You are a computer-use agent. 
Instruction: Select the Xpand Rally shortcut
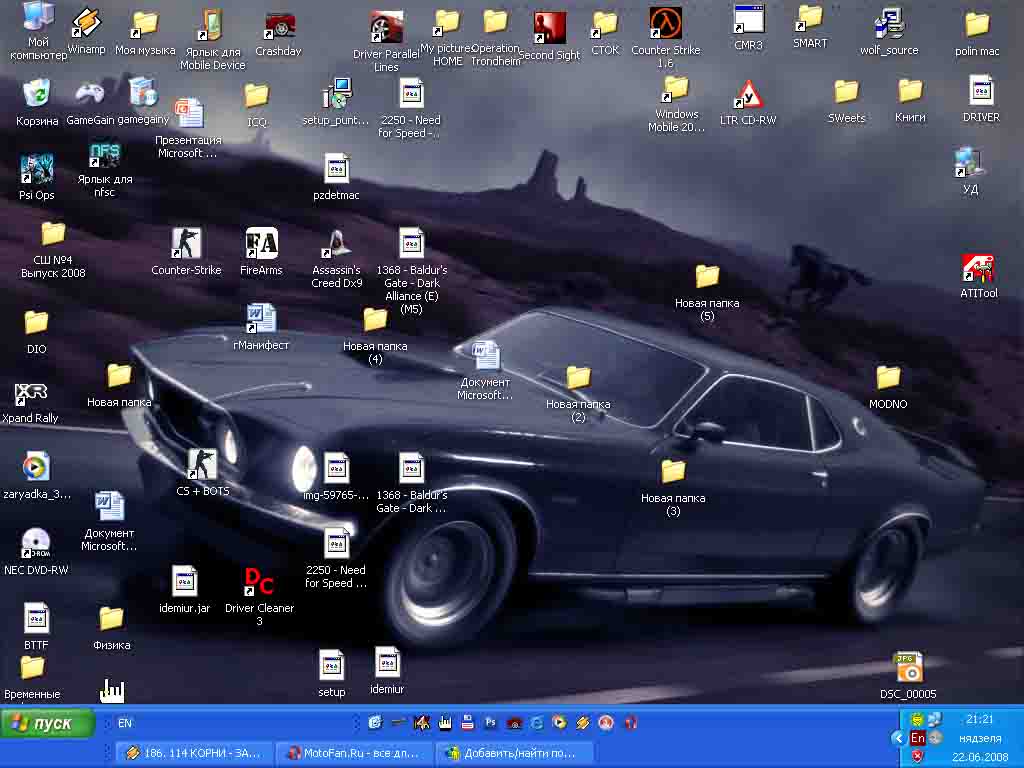coord(30,393)
